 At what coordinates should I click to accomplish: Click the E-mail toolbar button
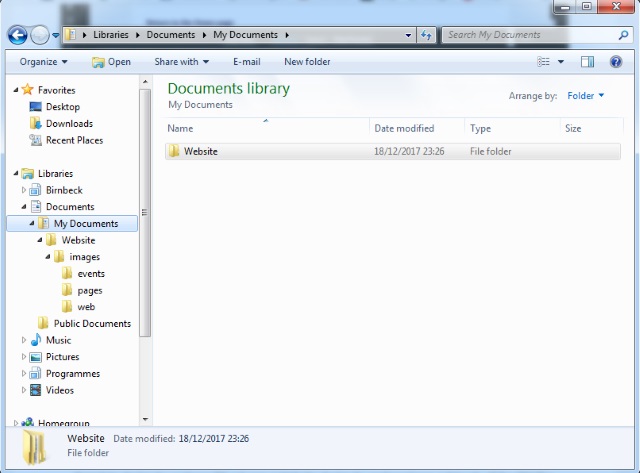(246, 62)
